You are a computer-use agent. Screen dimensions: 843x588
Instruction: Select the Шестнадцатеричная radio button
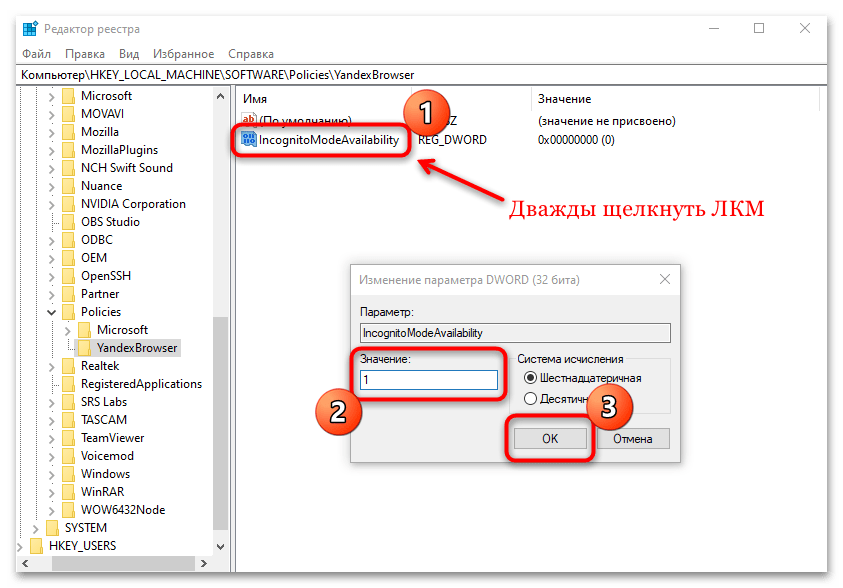point(530,378)
